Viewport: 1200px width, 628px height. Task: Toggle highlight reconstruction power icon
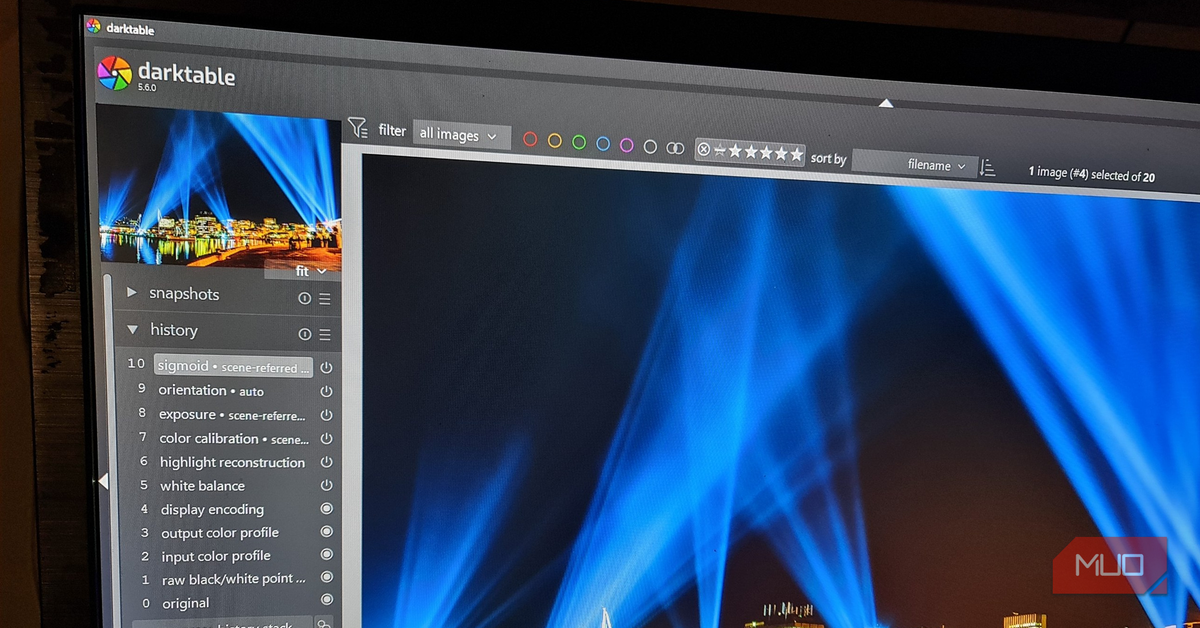tap(326, 462)
